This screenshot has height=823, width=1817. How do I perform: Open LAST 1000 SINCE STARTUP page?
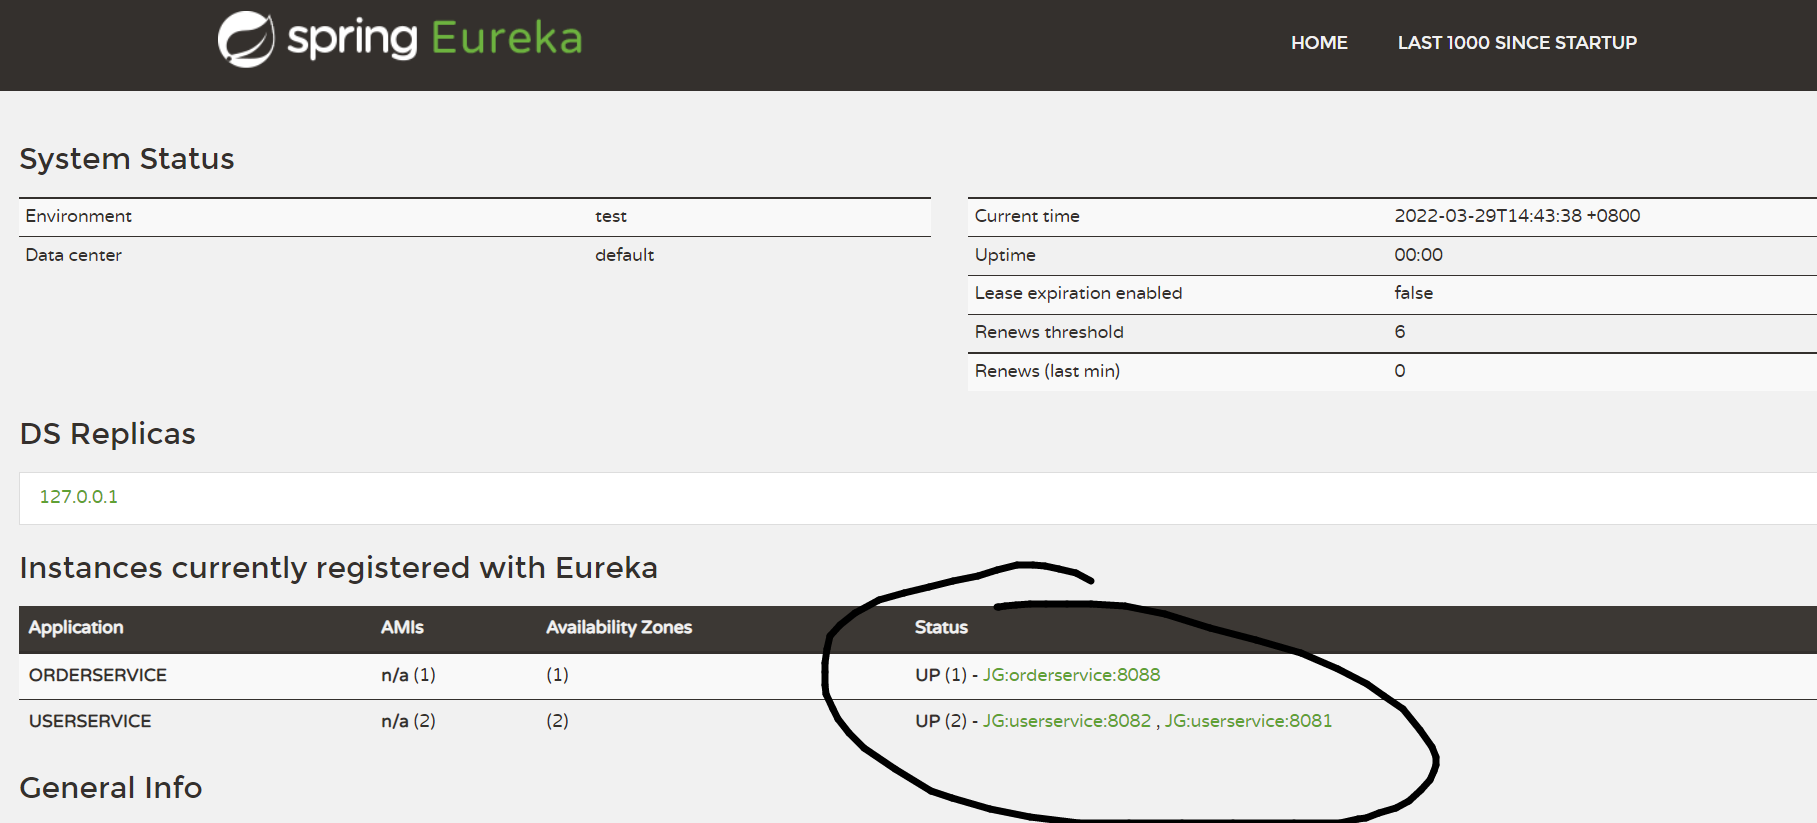(x=1517, y=43)
